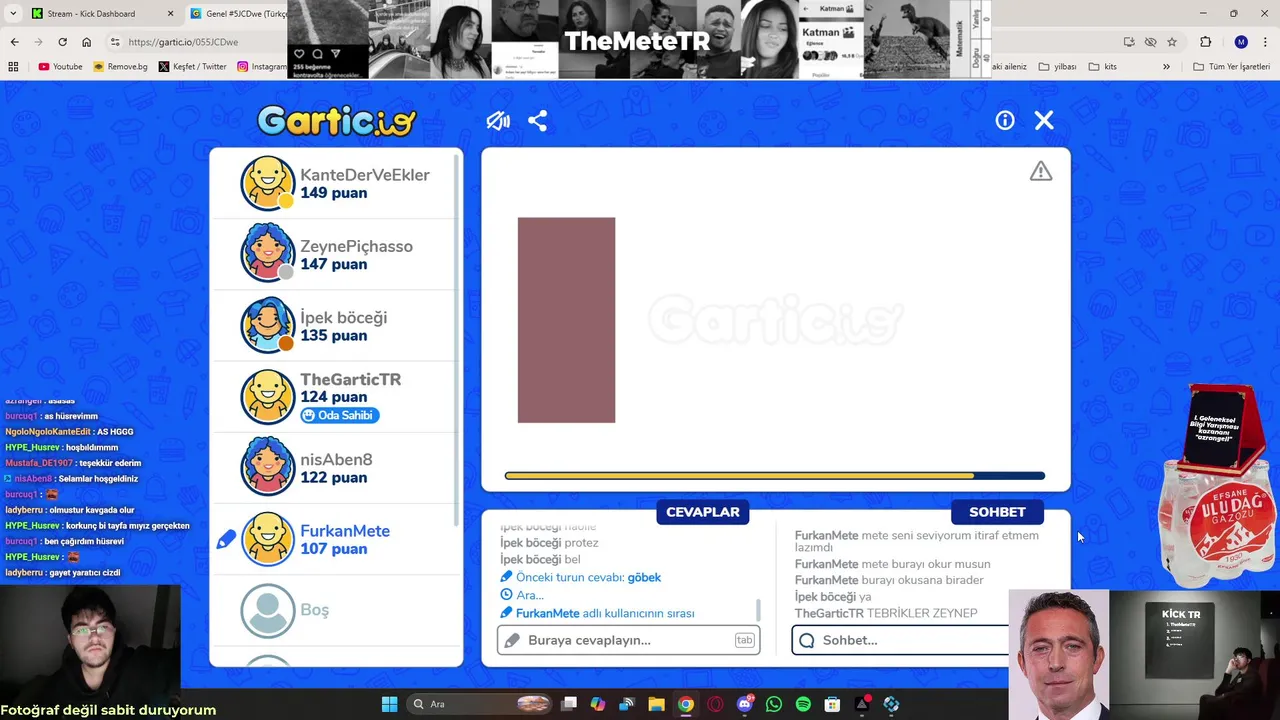
Task: Open File Explorer from the taskbar
Action: pyautogui.click(x=656, y=704)
